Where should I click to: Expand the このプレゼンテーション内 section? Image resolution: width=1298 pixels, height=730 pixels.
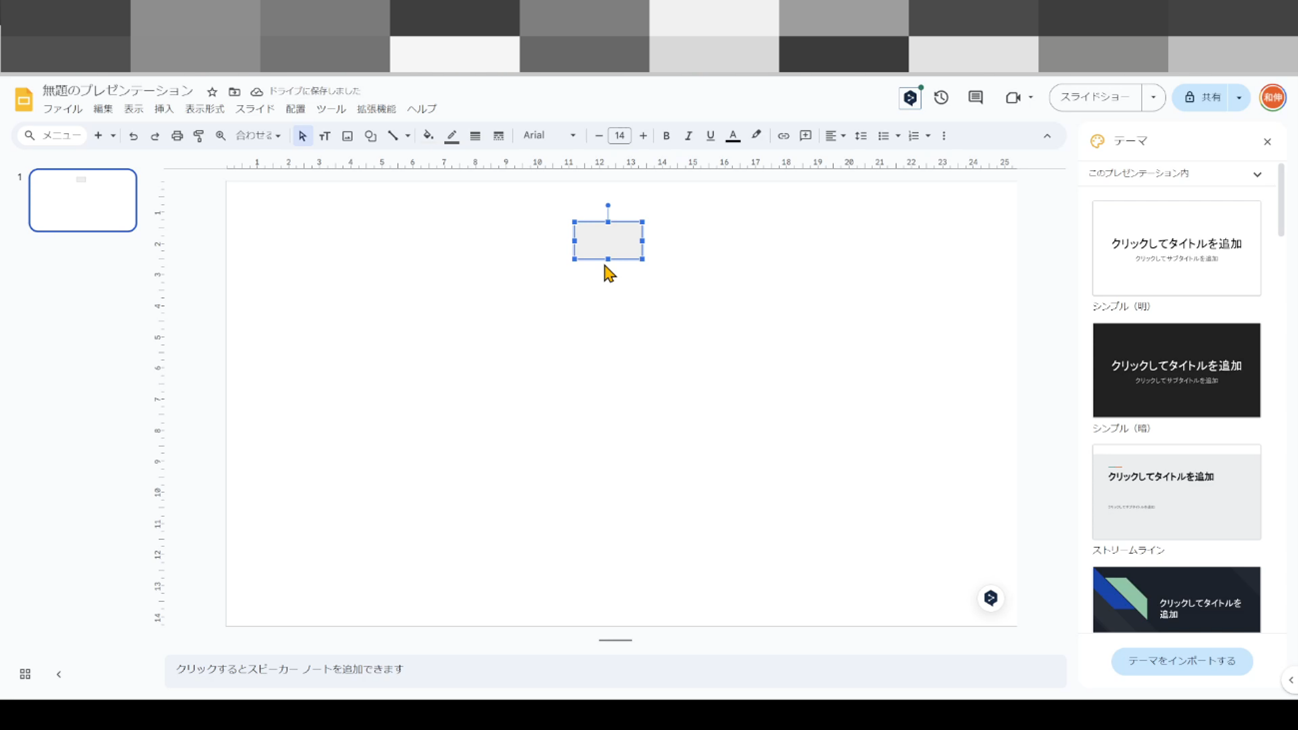coord(1175,174)
